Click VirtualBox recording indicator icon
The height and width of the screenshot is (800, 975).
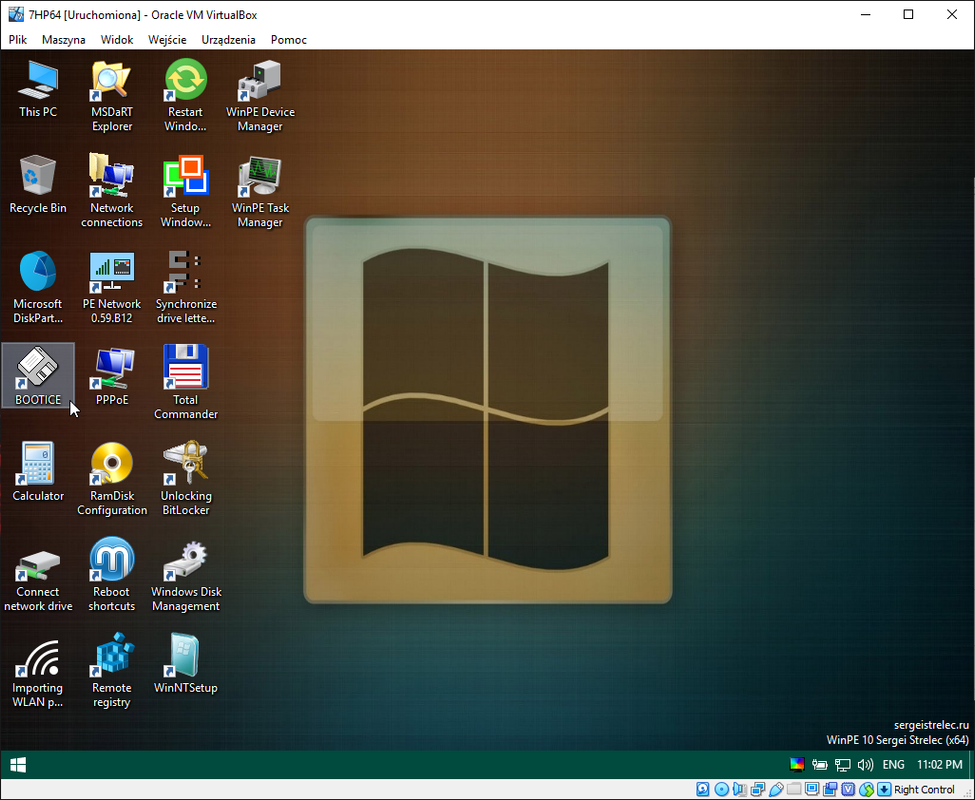pos(829,789)
